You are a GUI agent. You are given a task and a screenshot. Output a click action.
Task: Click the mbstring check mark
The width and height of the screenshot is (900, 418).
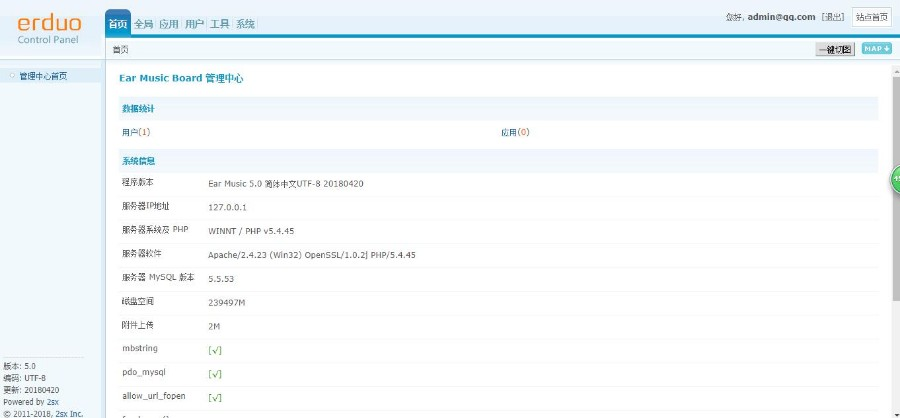pyautogui.click(x=215, y=350)
